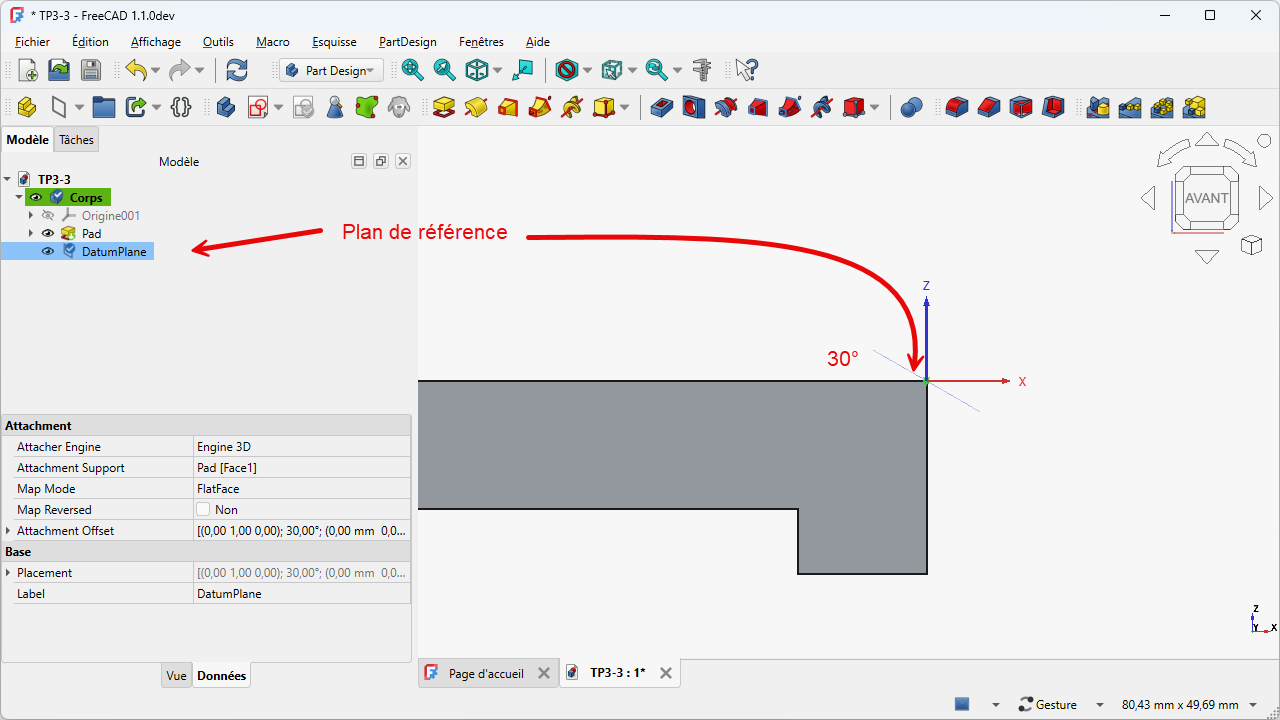Switch to the Vue properties tab
Image resolution: width=1280 pixels, height=720 pixels.
(176, 676)
